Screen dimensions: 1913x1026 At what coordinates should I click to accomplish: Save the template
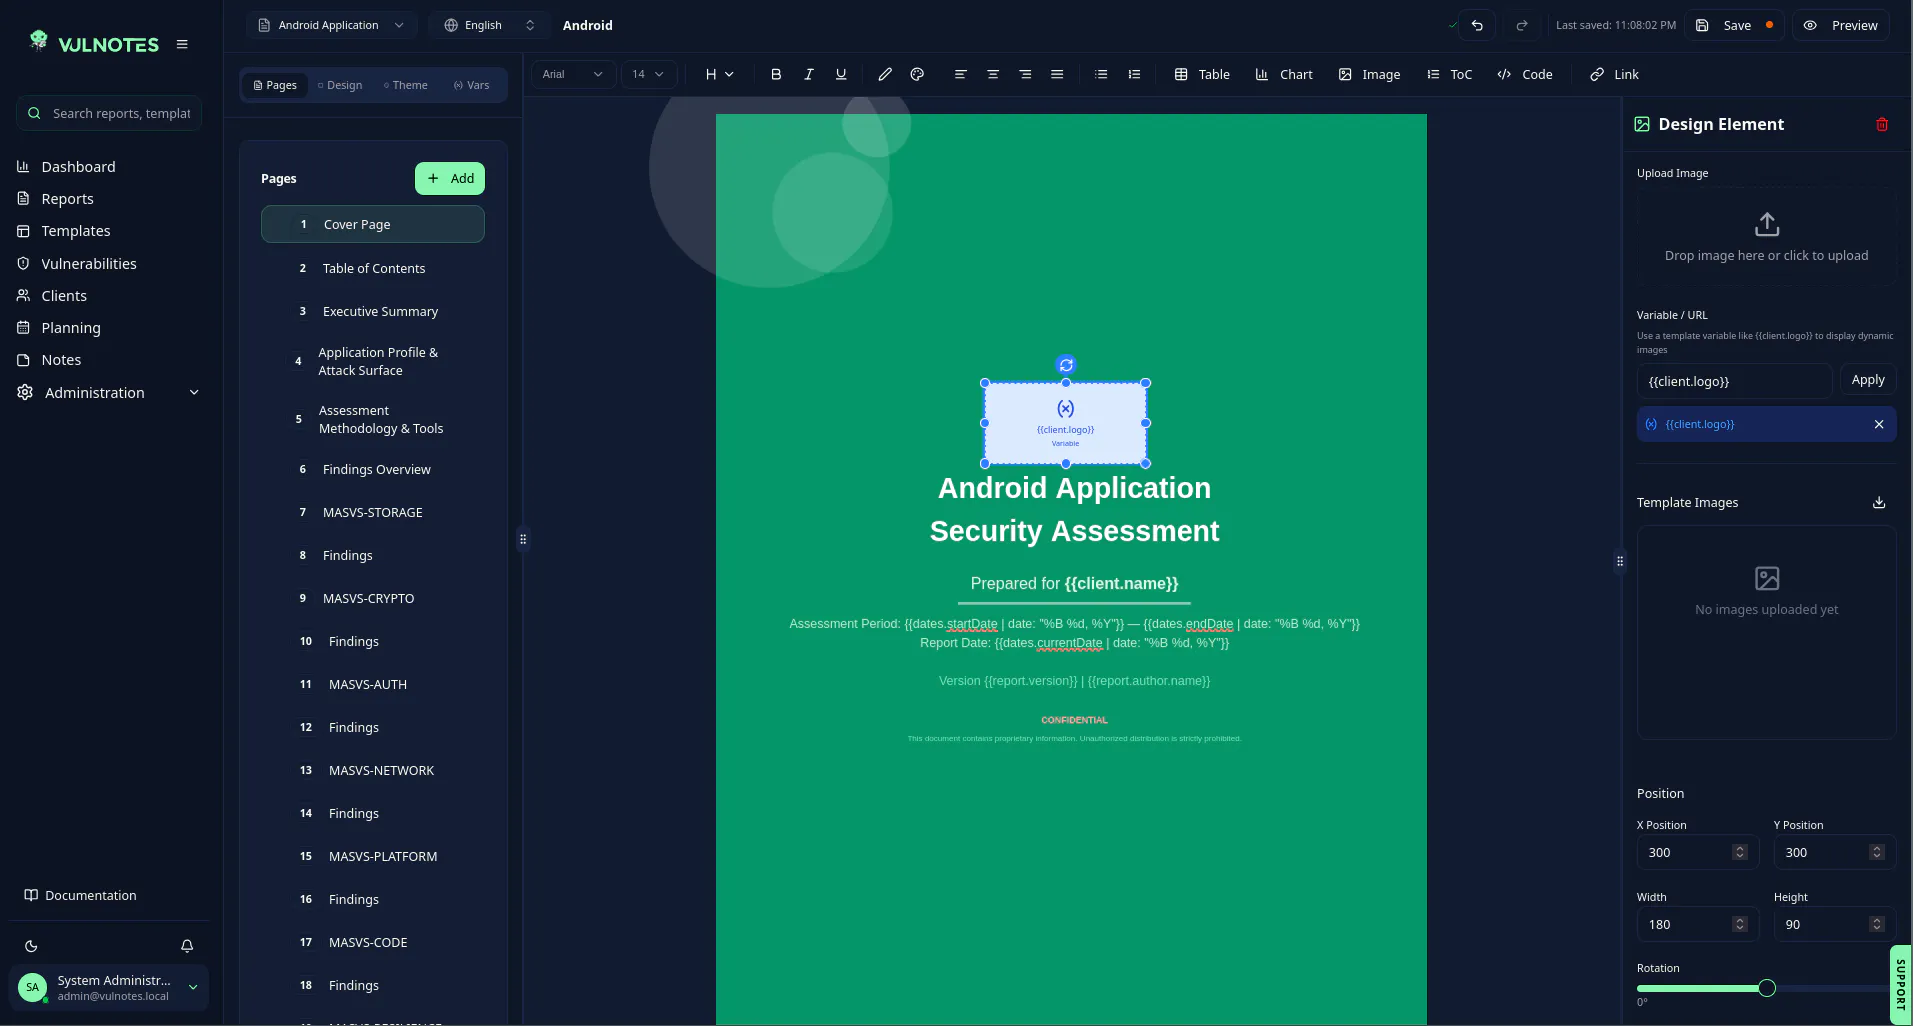(1736, 25)
